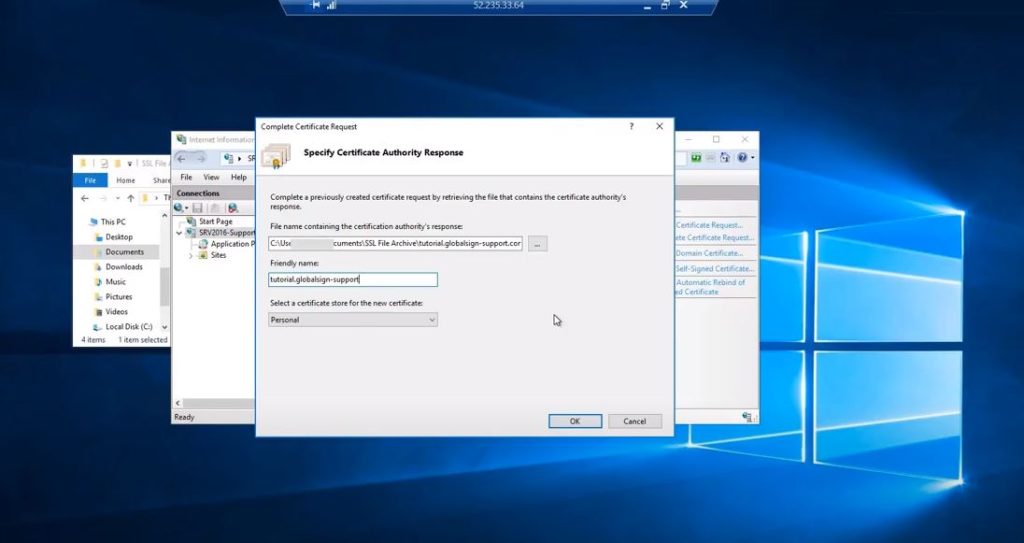Select This PC in File Explorer navigation
This screenshot has width=1024, height=543.
113,222
